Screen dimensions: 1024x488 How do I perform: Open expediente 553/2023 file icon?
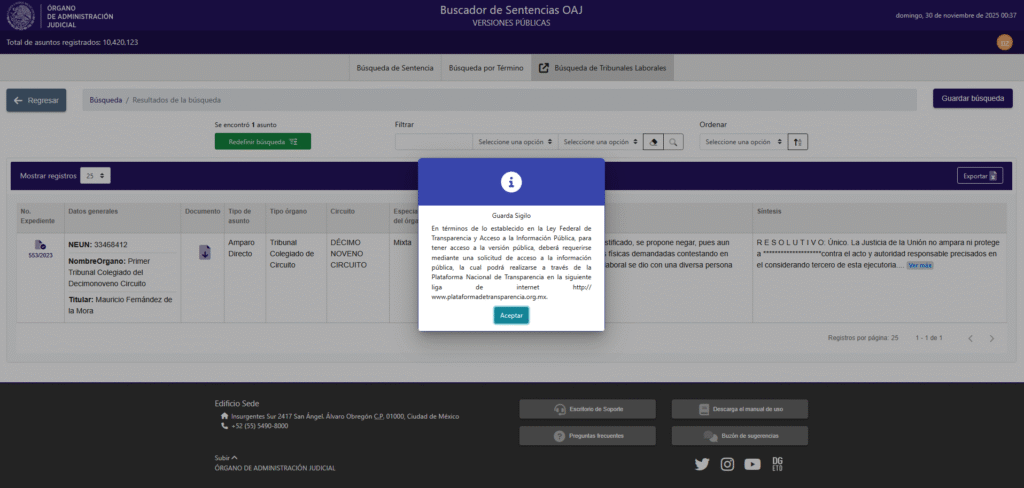click(x=40, y=245)
